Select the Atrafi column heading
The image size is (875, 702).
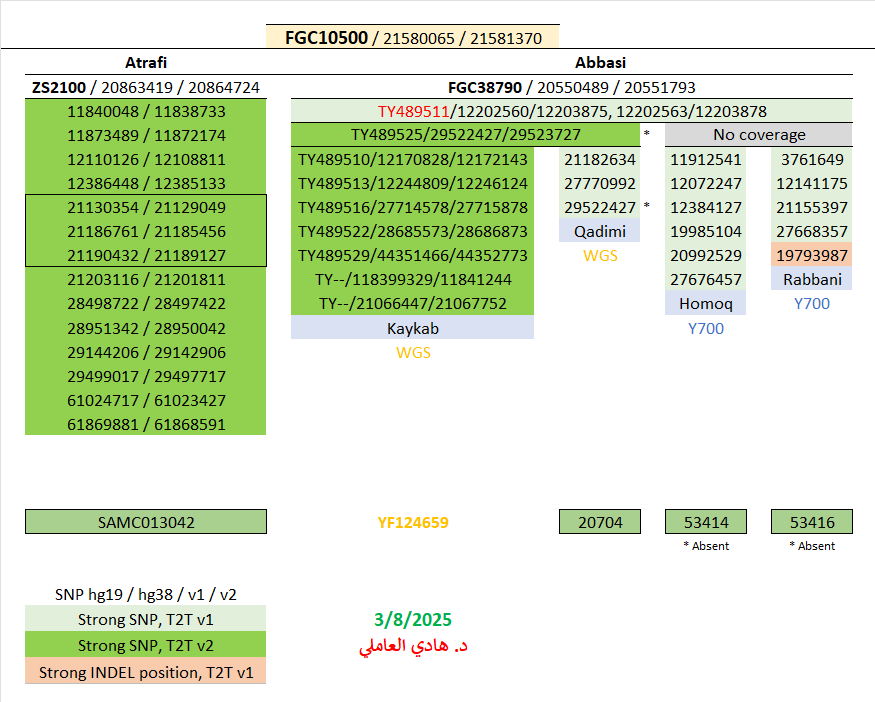click(145, 62)
